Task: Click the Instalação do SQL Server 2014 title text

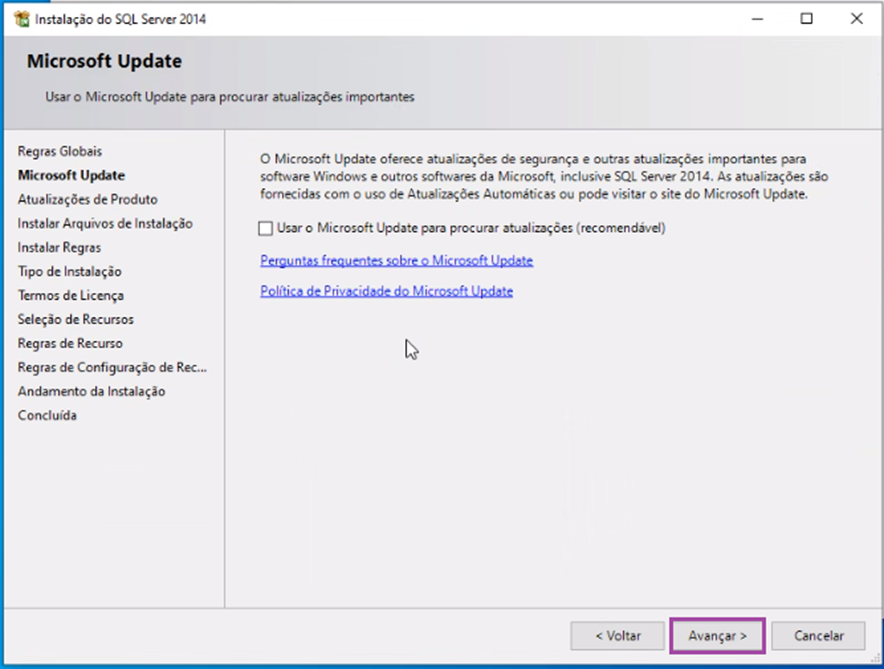Action: tap(120, 19)
